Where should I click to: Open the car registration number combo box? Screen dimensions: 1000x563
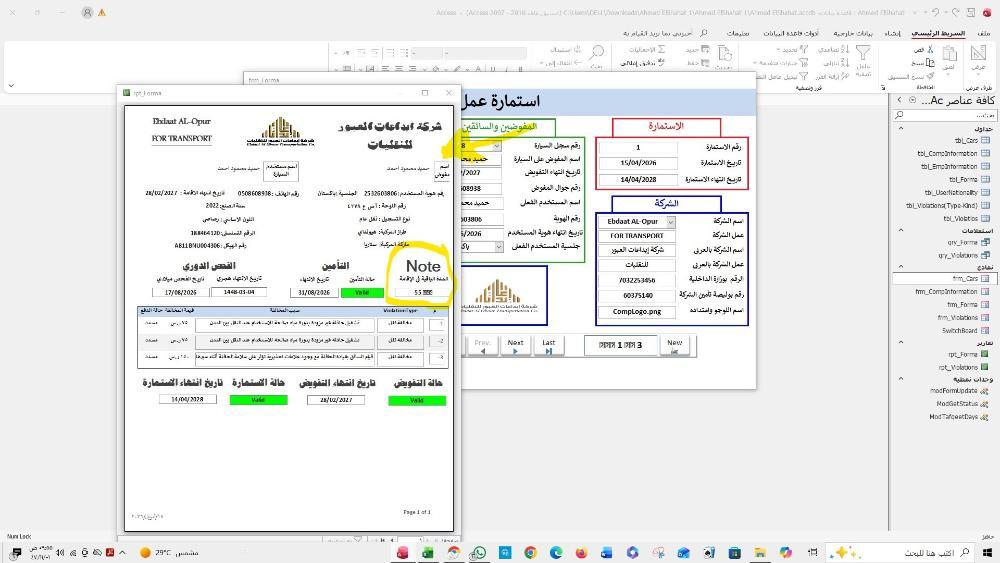pos(497,146)
